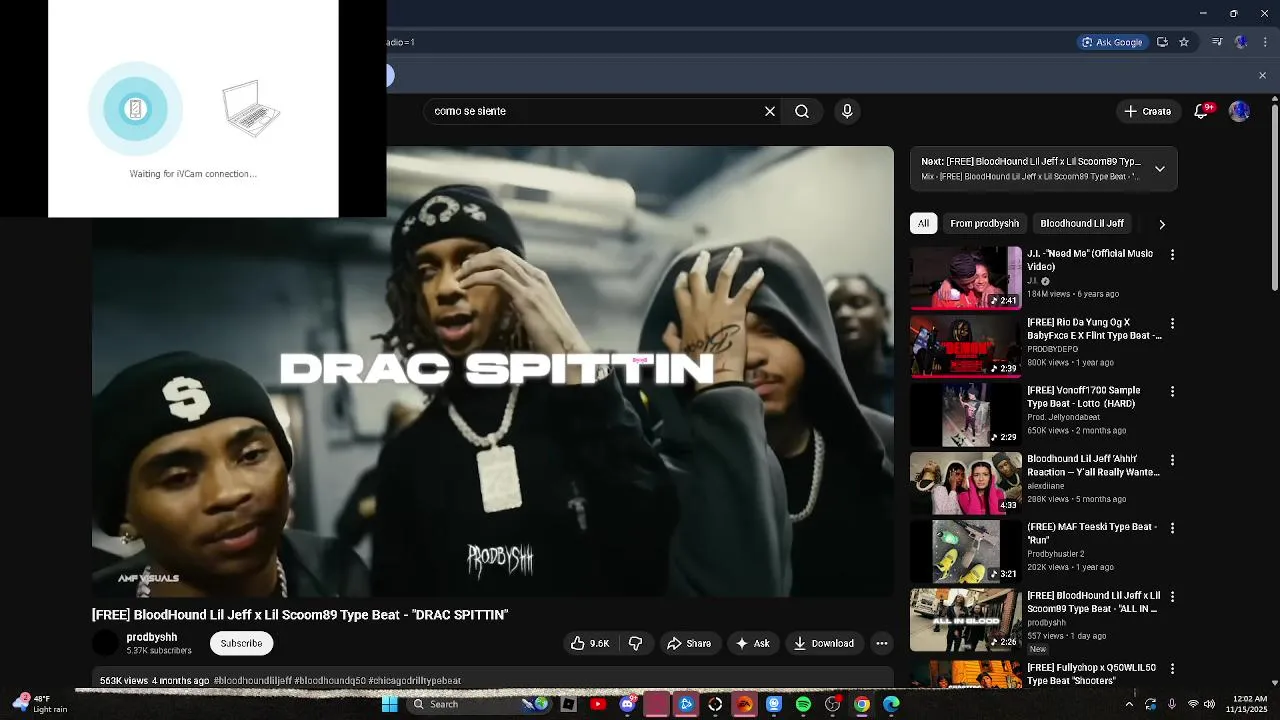Open Chrome media controls icon

click(1217, 42)
